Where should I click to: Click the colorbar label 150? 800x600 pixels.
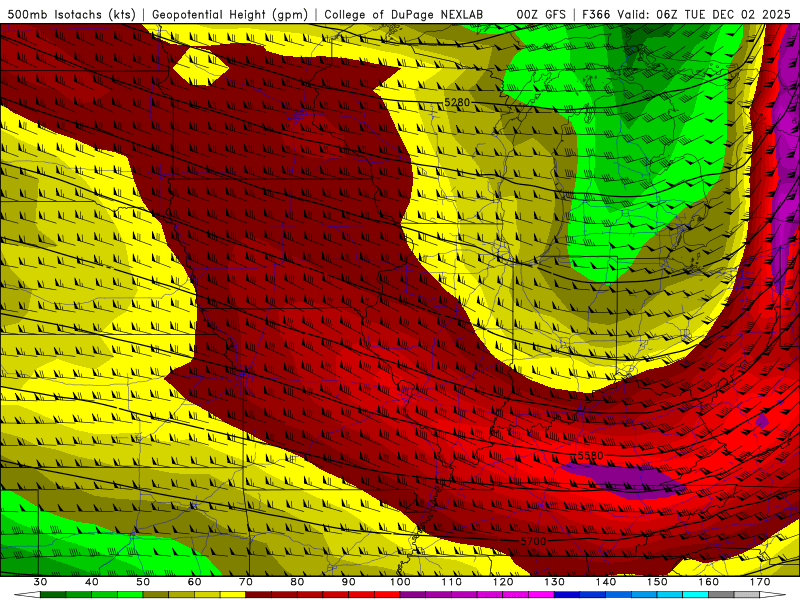click(x=657, y=582)
